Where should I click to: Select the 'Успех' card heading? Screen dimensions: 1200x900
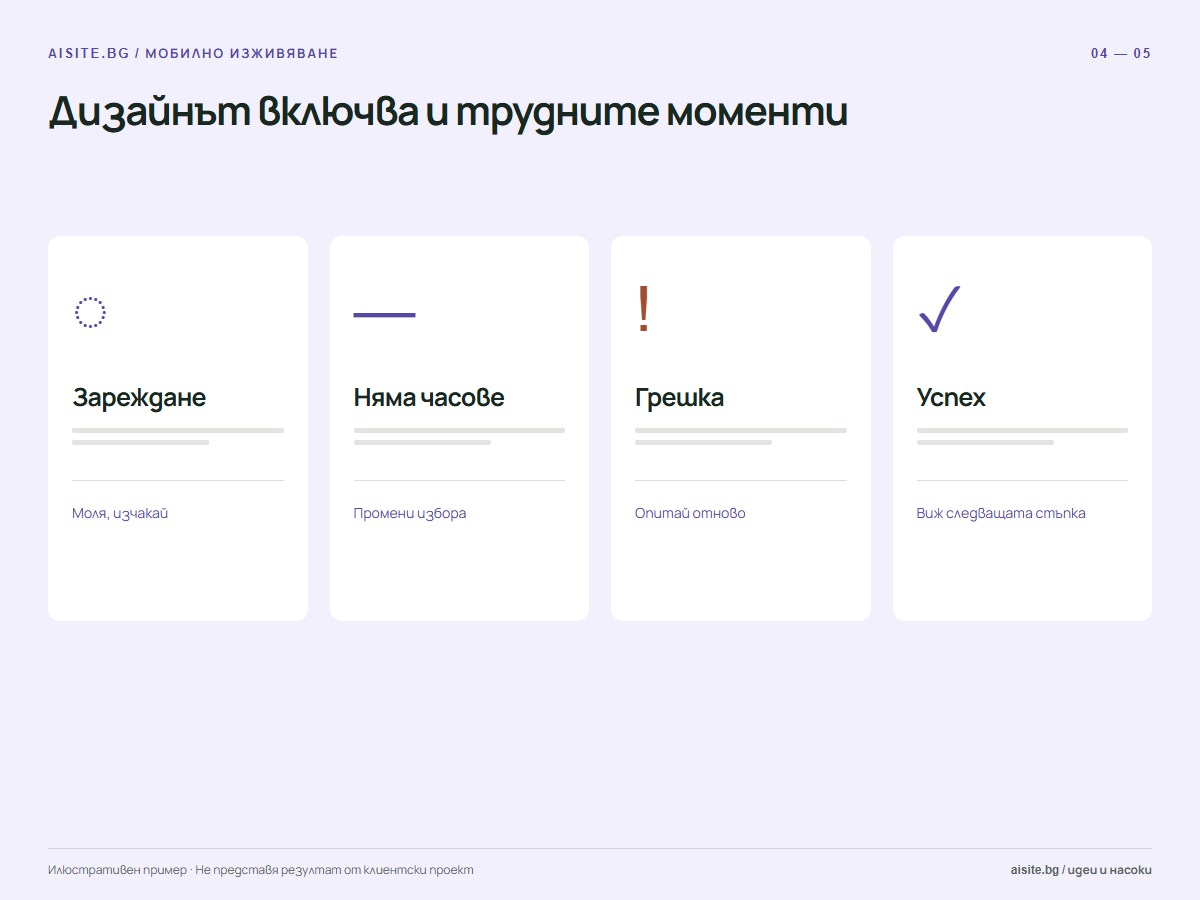coord(951,397)
